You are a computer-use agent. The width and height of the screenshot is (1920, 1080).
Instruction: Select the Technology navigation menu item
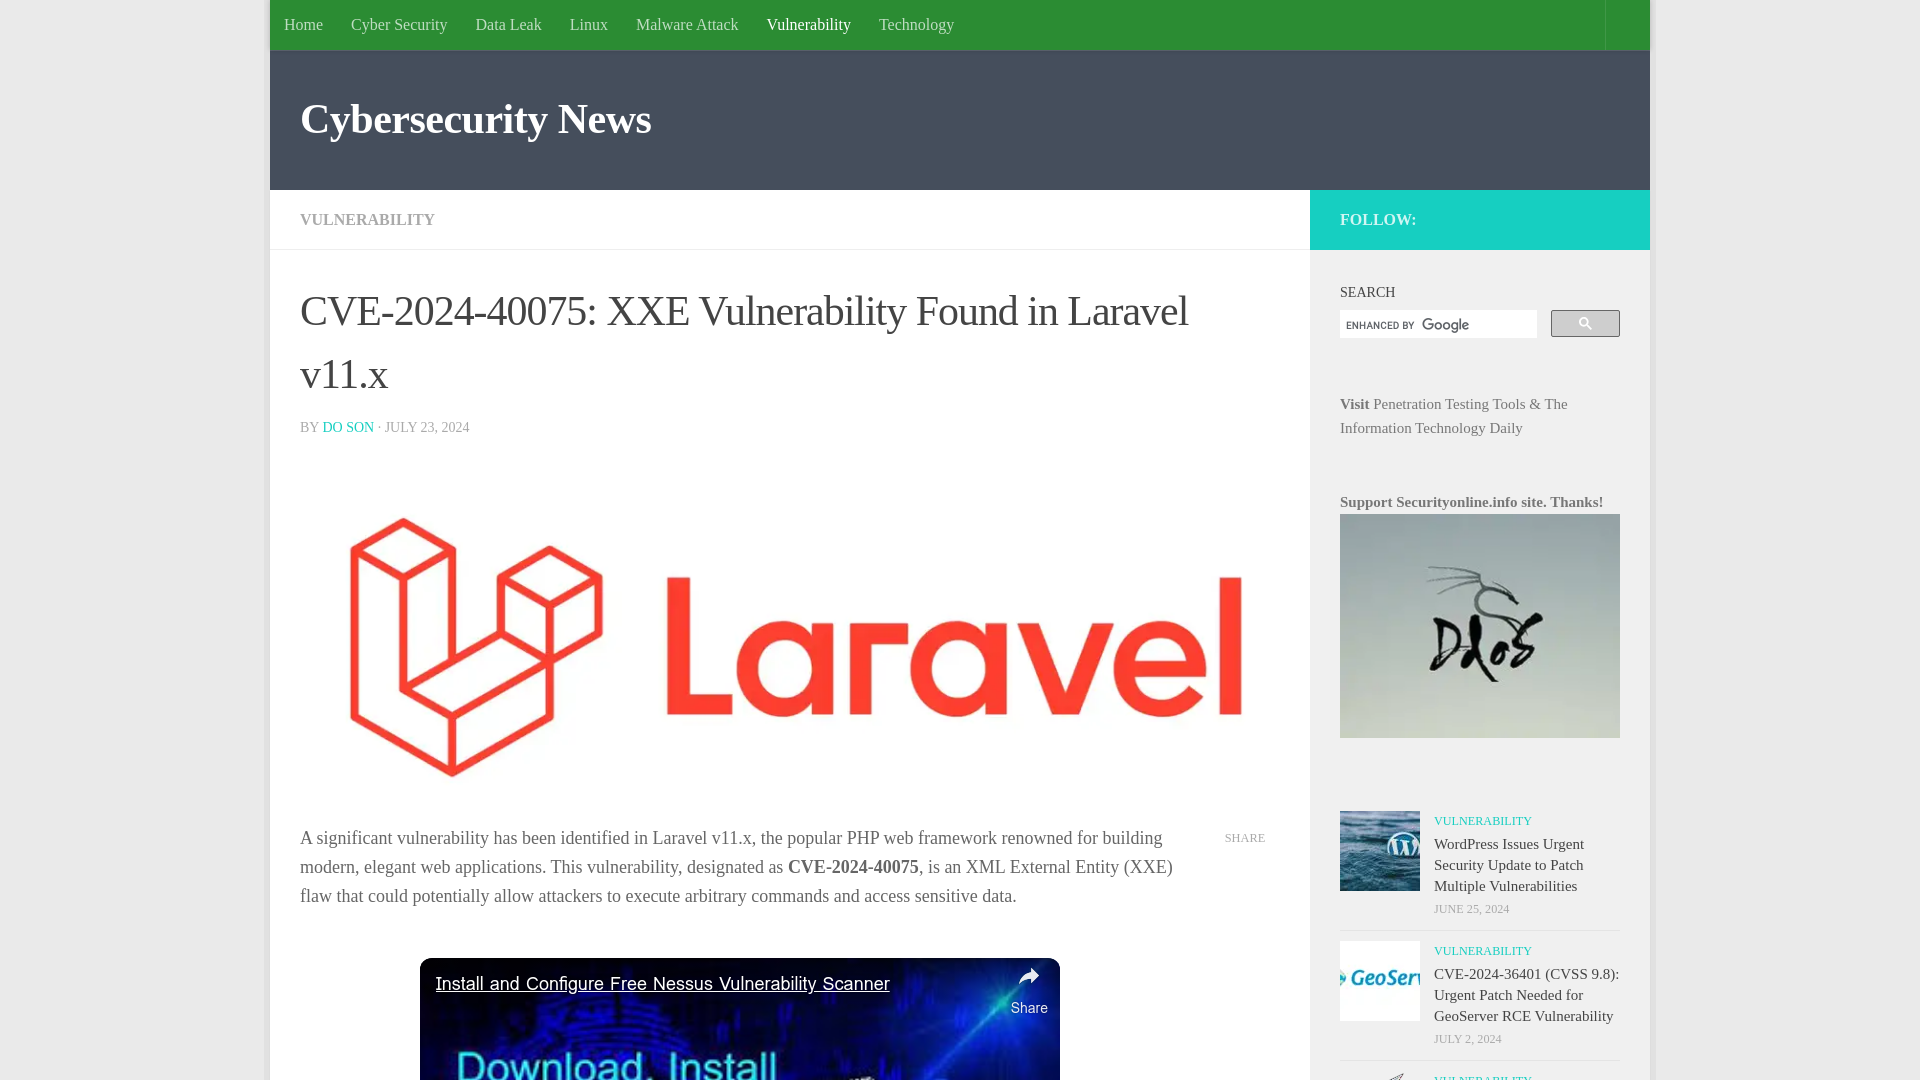[x=916, y=24]
